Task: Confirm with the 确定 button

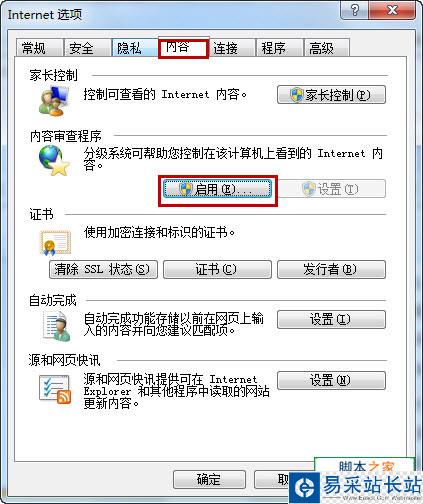Action: point(209,479)
